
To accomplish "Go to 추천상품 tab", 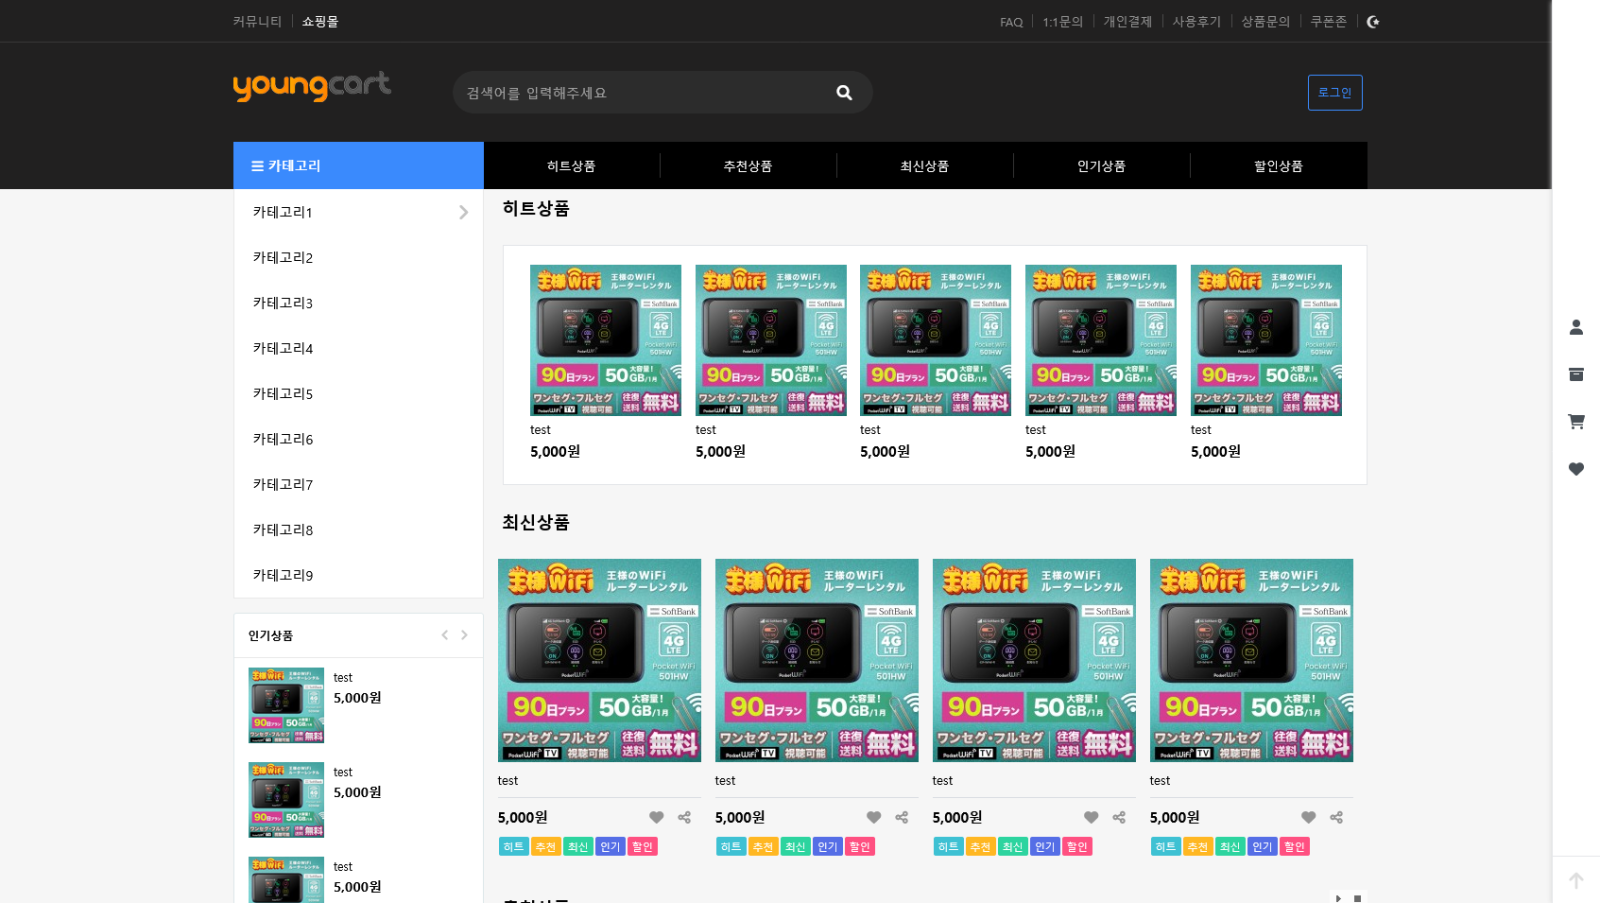I will [748, 166].
